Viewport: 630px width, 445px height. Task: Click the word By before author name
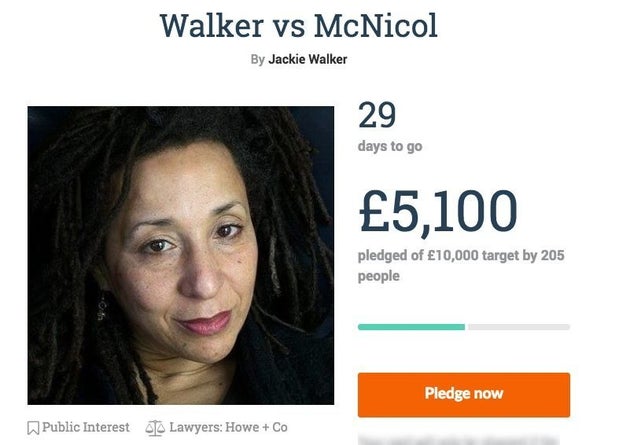tap(257, 59)
